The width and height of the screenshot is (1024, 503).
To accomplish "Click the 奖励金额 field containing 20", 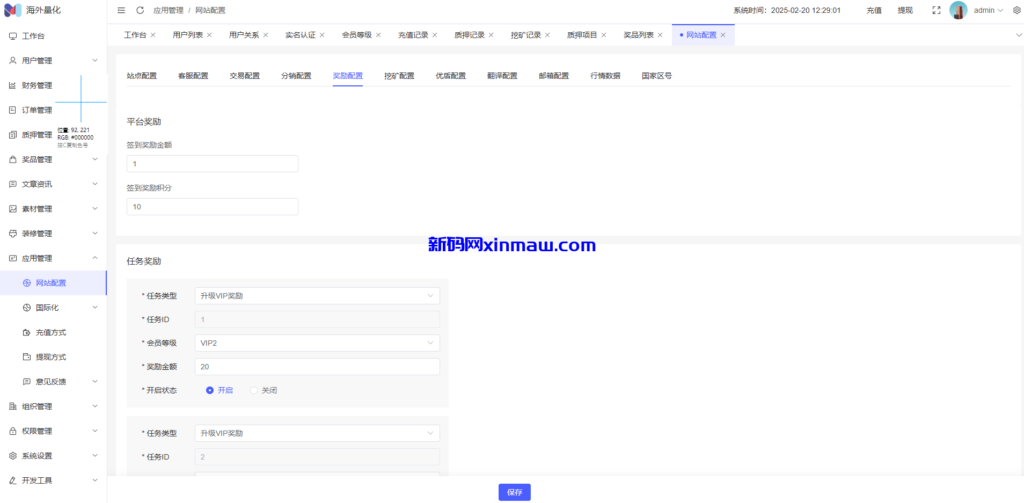I will tap(317, 366).
